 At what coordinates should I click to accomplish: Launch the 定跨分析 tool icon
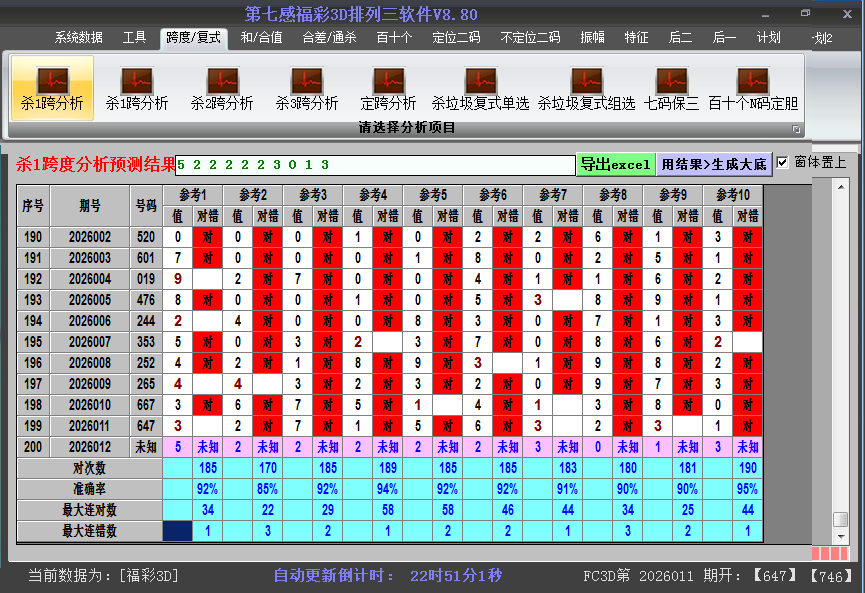click(388, 80)
